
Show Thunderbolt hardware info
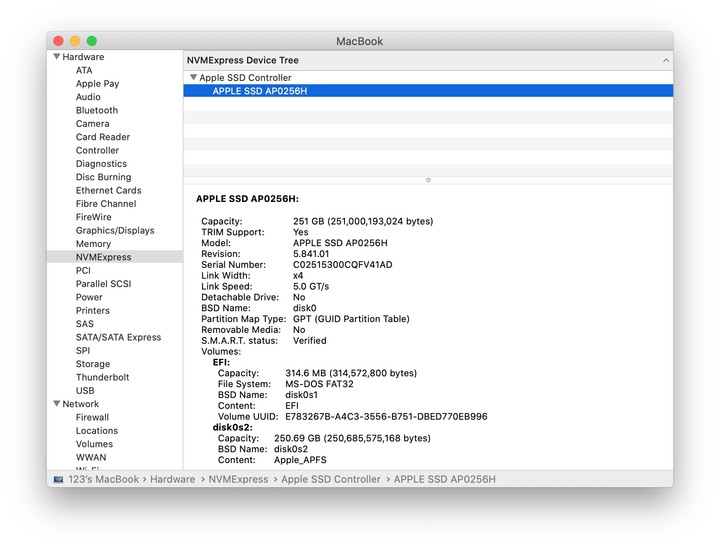pos(102,377)
